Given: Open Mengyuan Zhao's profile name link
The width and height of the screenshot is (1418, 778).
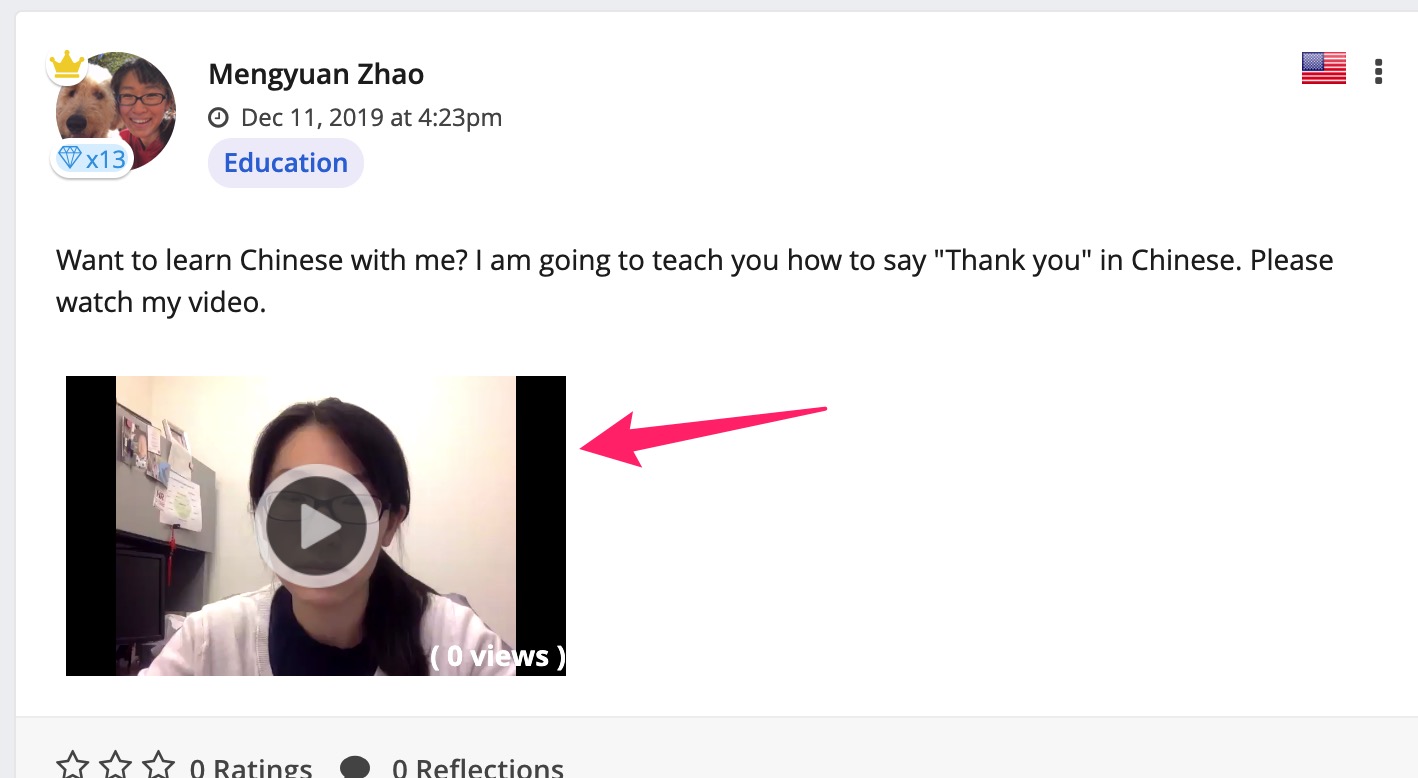Looking at the screenshot, I should pos(316,74).
